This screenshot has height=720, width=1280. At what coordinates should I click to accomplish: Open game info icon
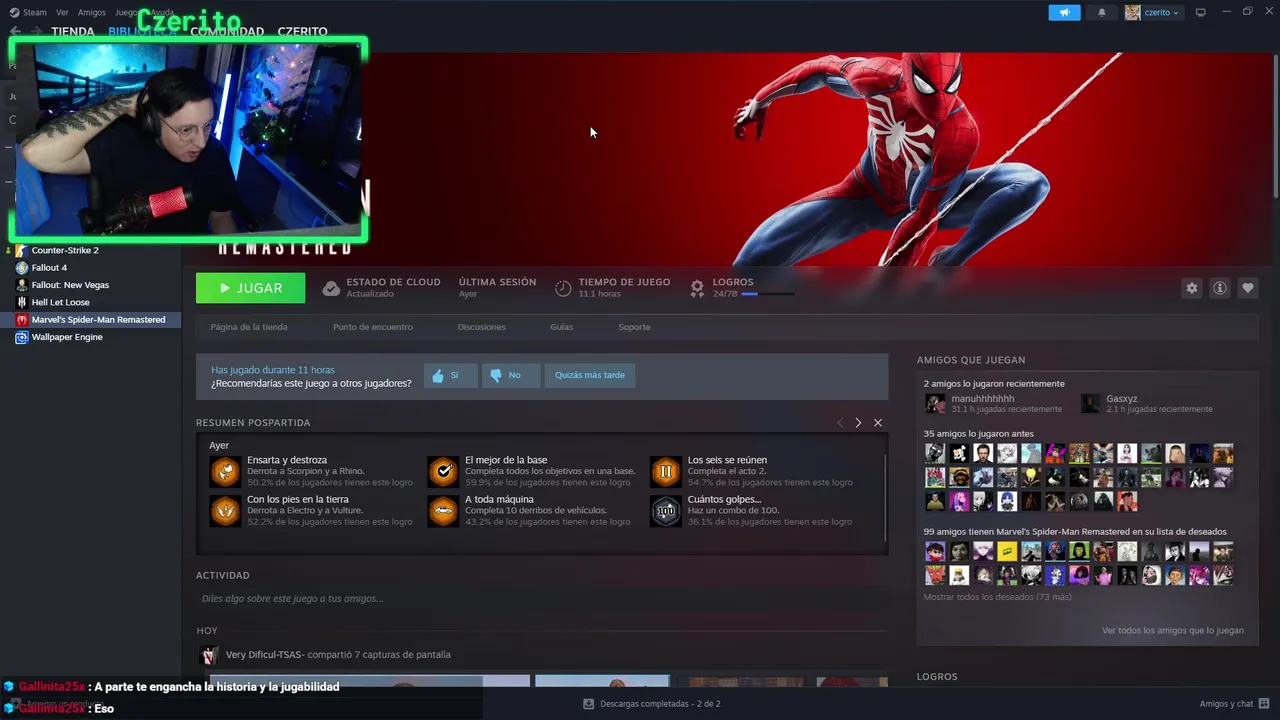tap(1220, 288)
